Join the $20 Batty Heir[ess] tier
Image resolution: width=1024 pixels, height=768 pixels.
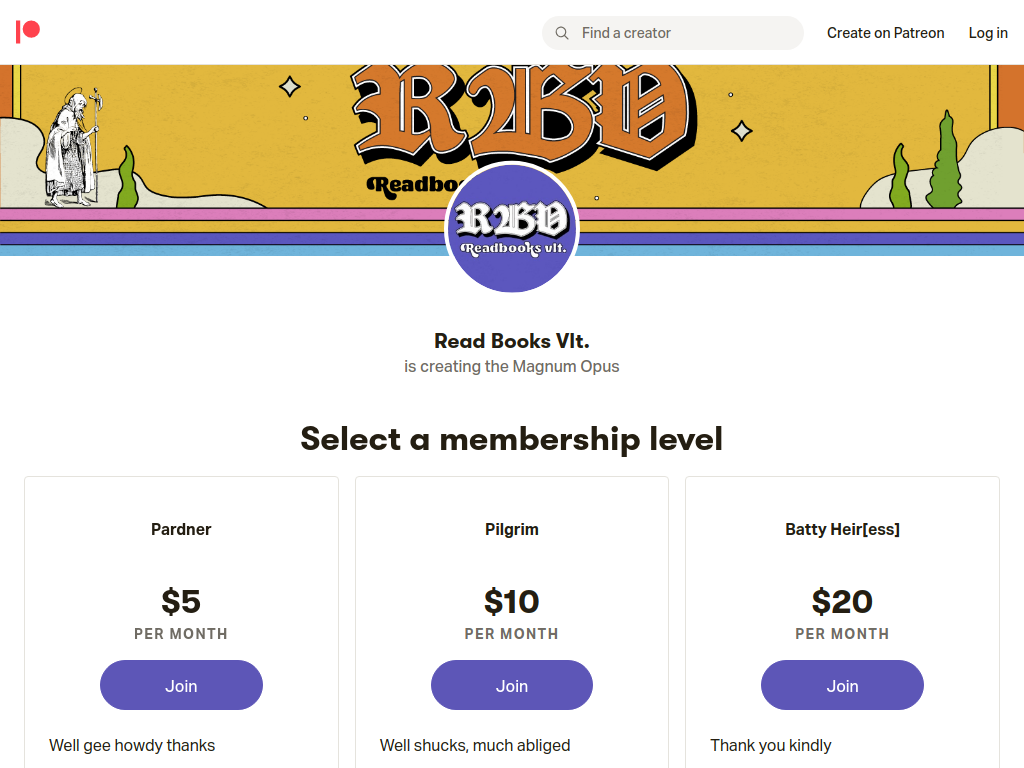point(842,685)
